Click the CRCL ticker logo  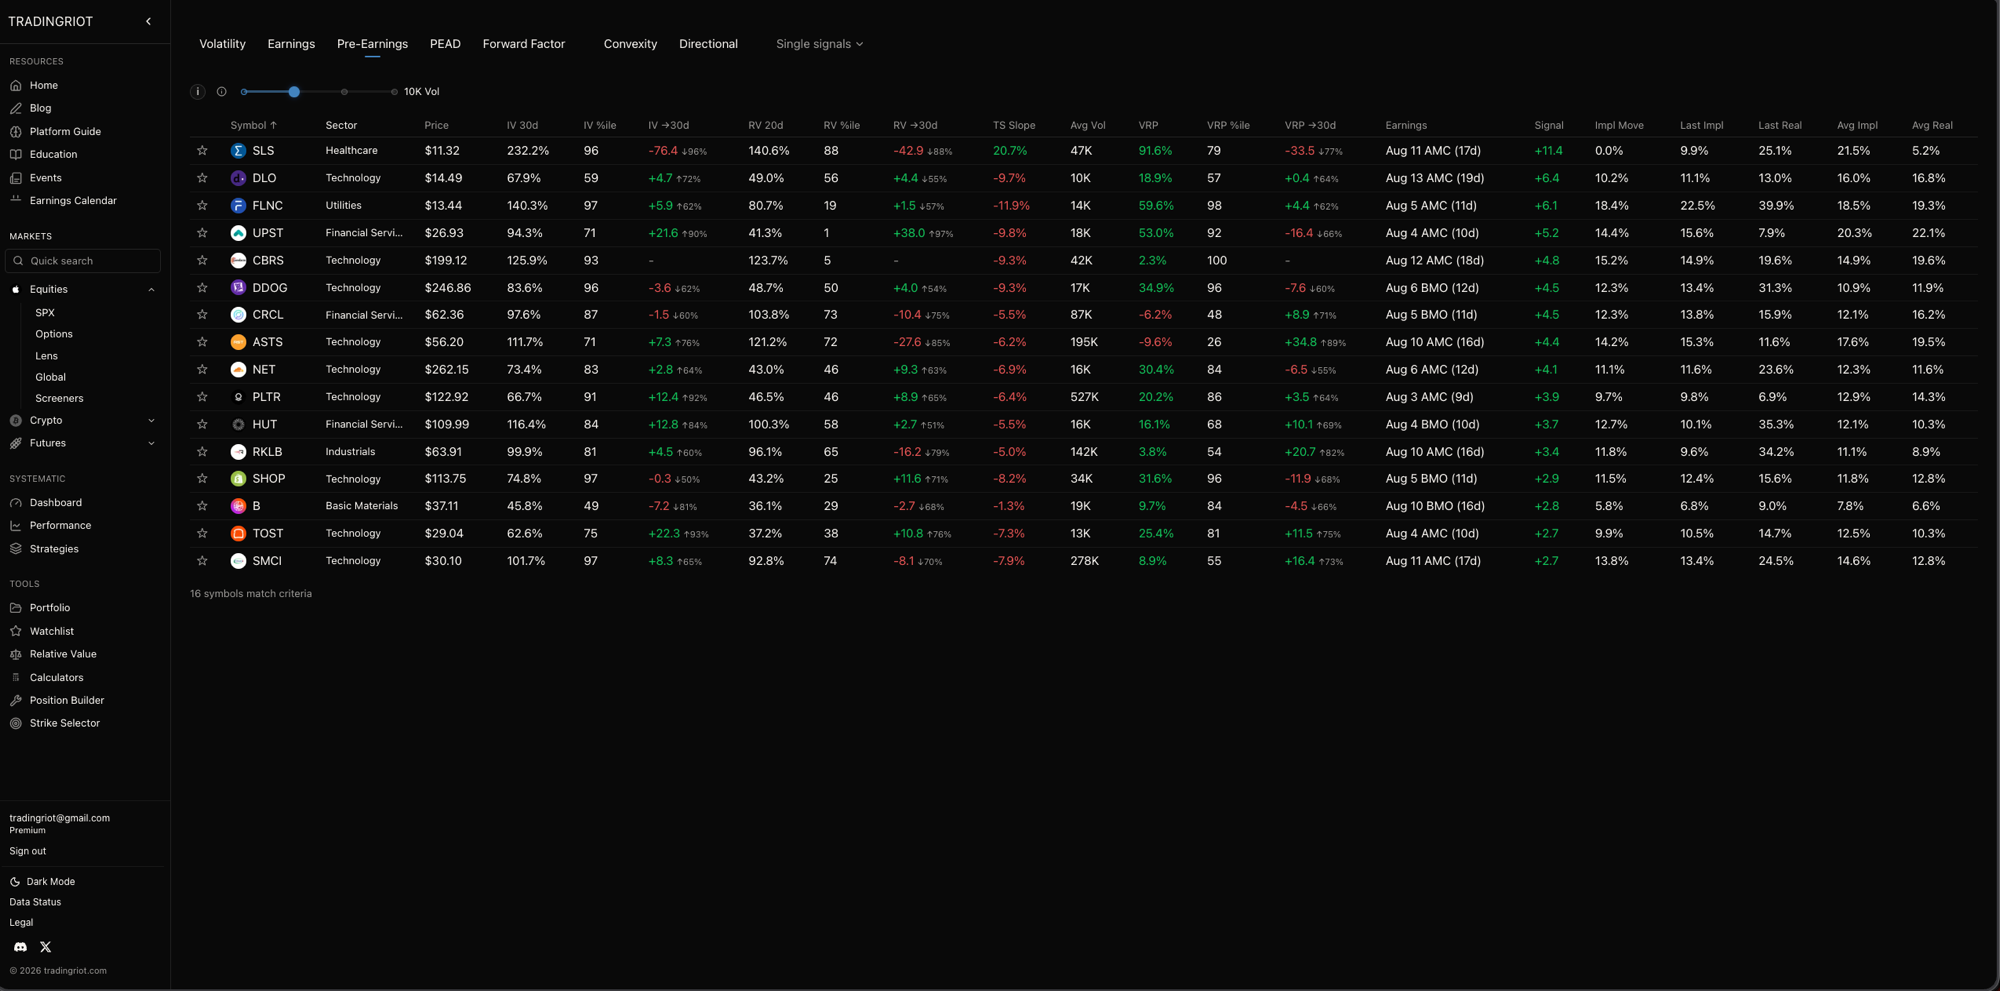click(238, 315)
